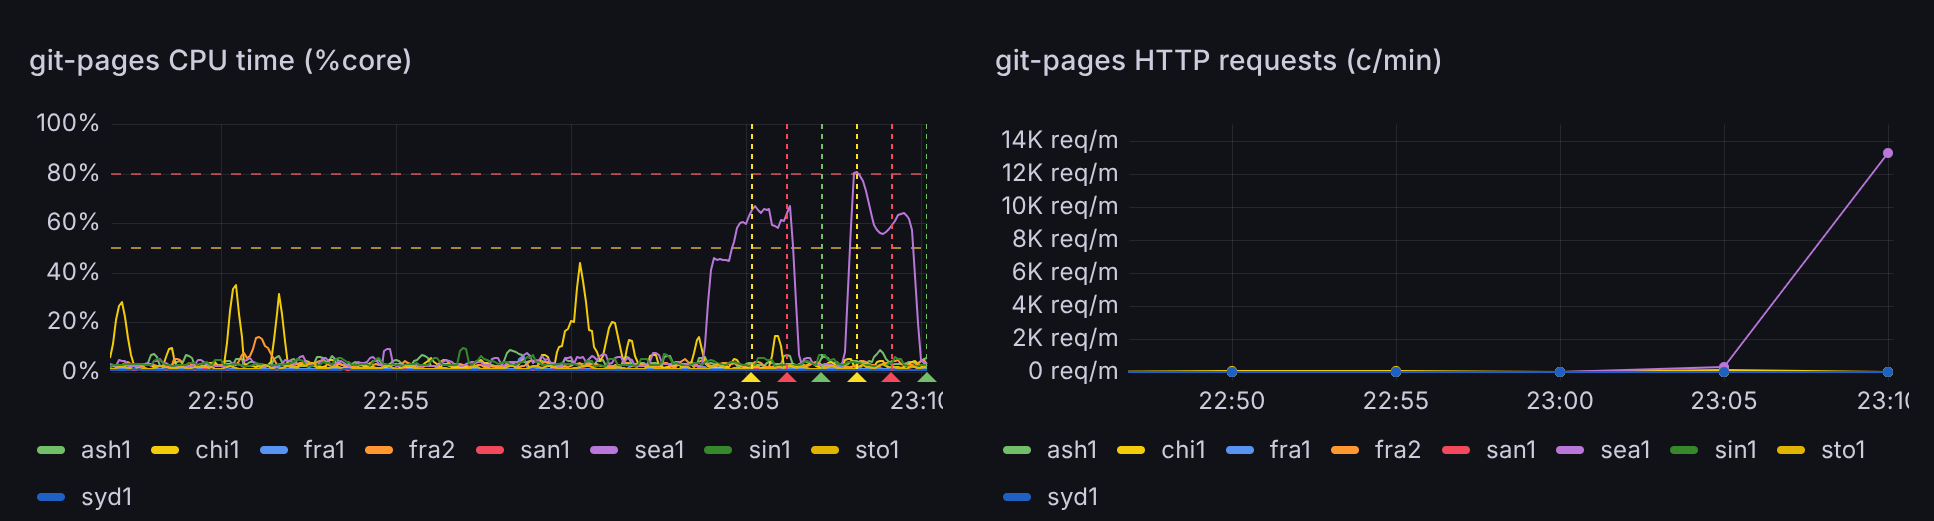Open the git-pages HTTP requests panel title menu

click(x=1218, y=61)
